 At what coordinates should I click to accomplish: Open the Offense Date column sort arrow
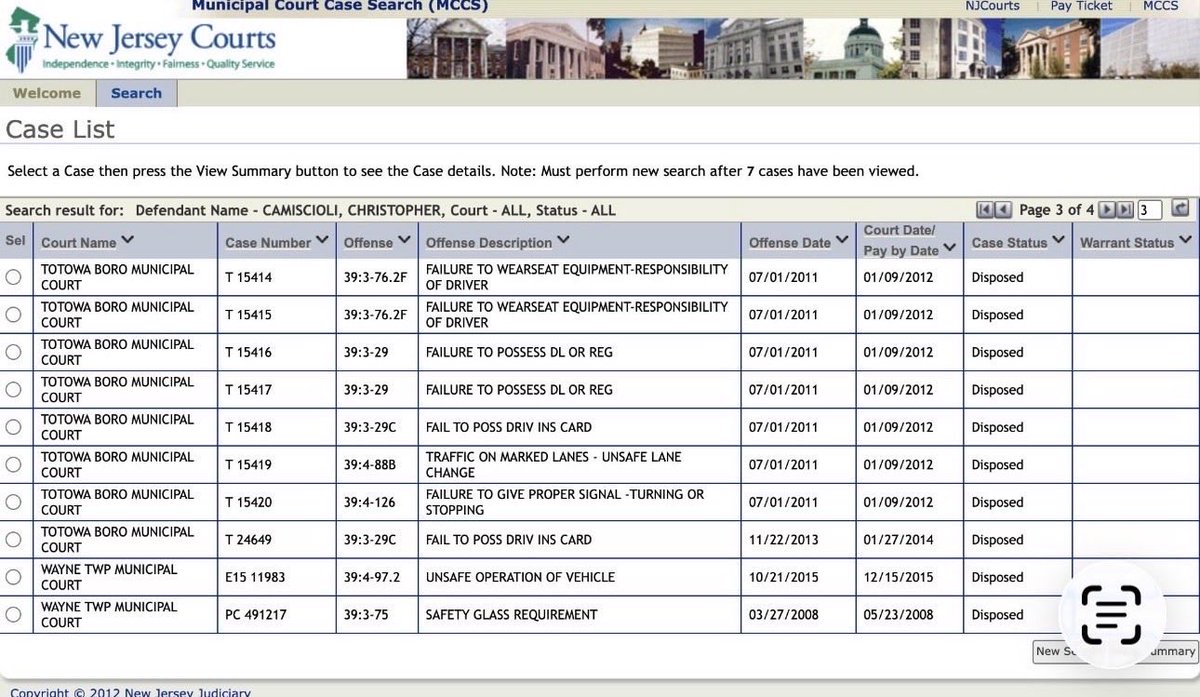(843, 241)
